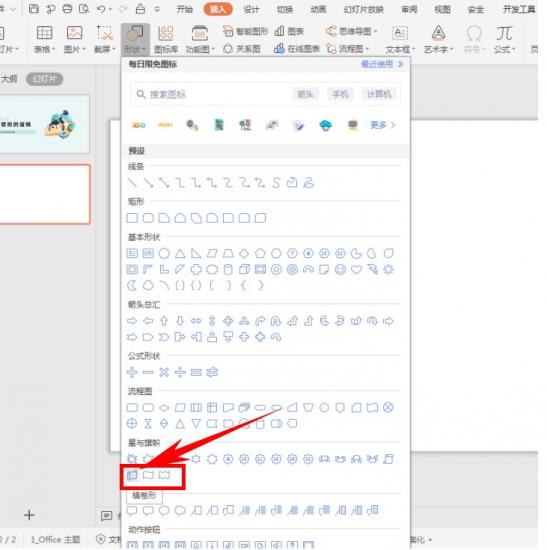The width and height of the screenshot is (547, 550).
Task: Select the smiley face basic shape
Action: click(x=340, y=269)
